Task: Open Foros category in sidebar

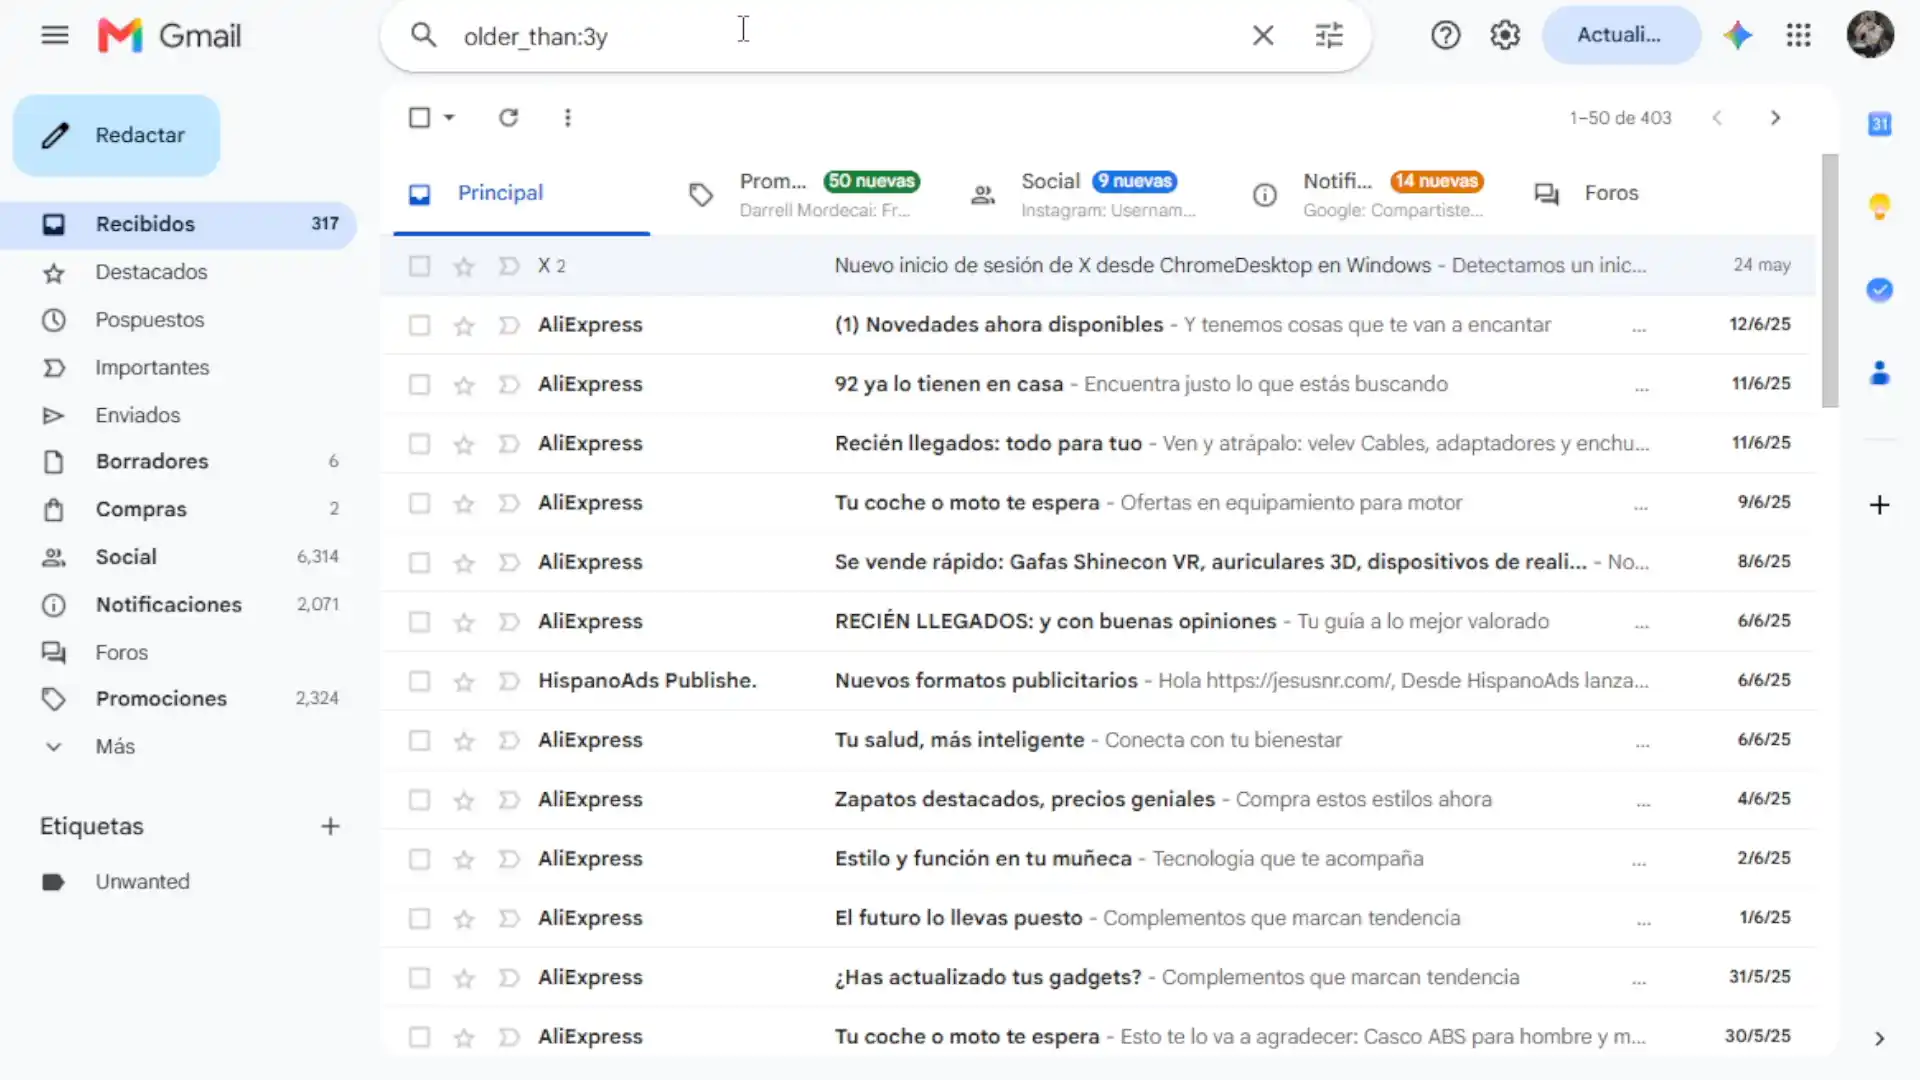Action: pos(178,653)
